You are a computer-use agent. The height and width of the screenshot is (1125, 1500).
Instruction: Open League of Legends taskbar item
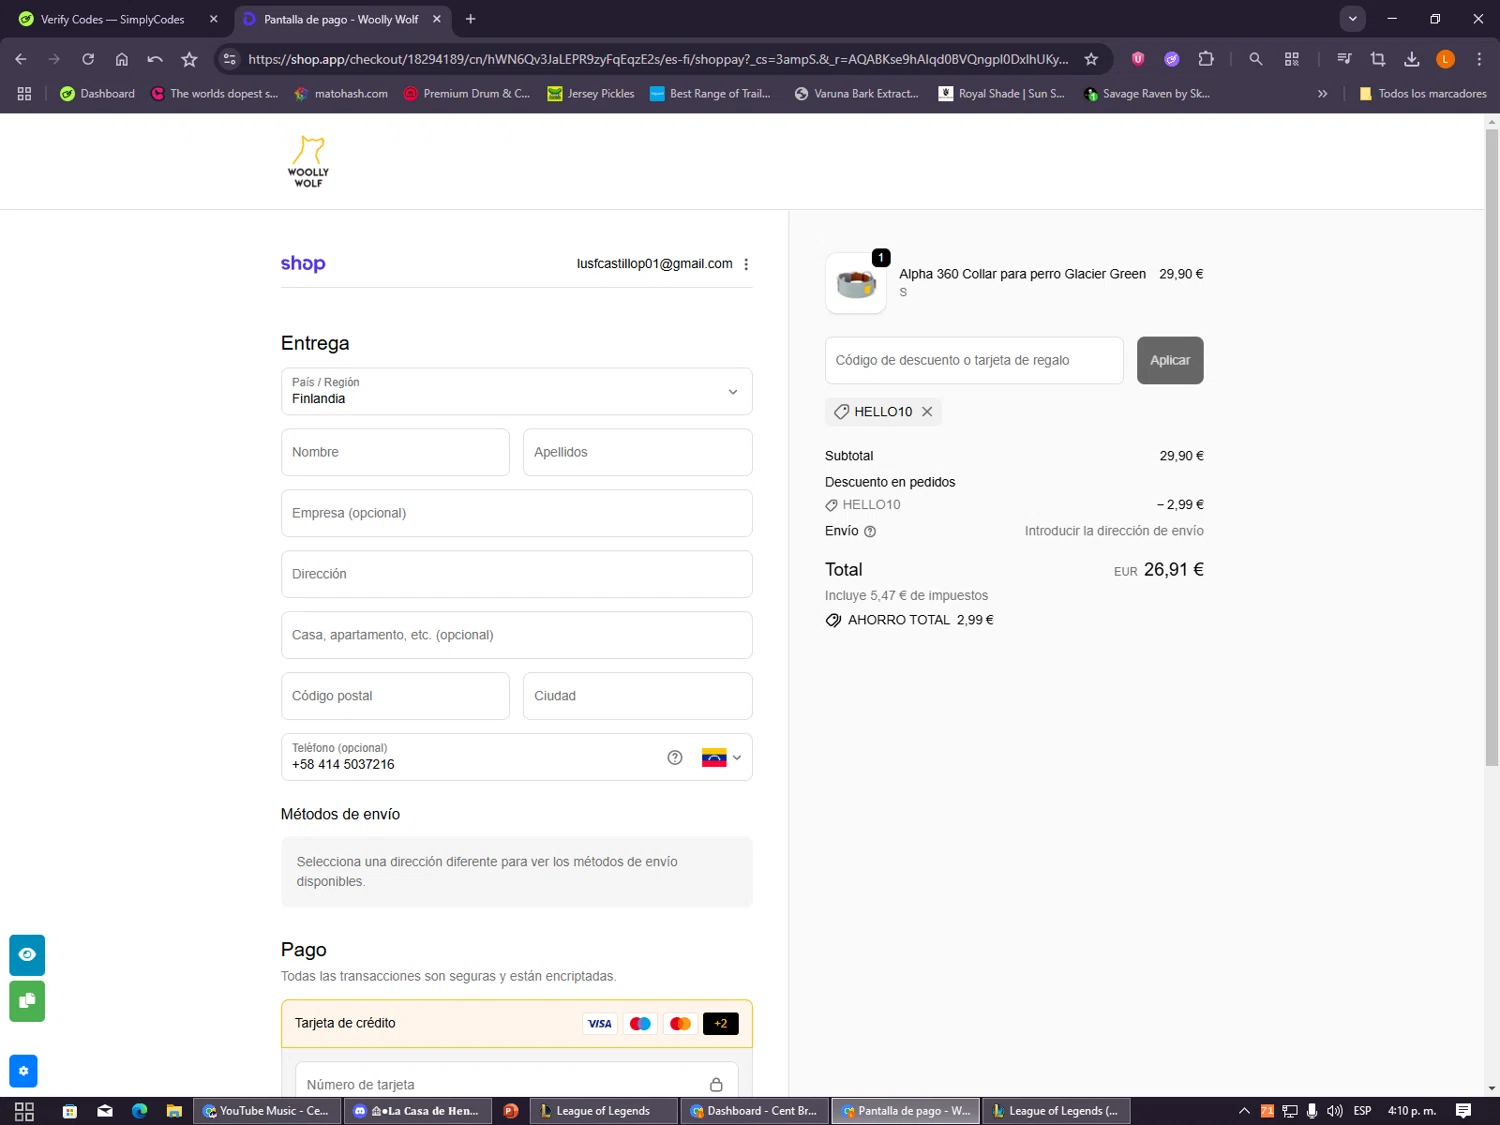click(x=604, y=1111)
